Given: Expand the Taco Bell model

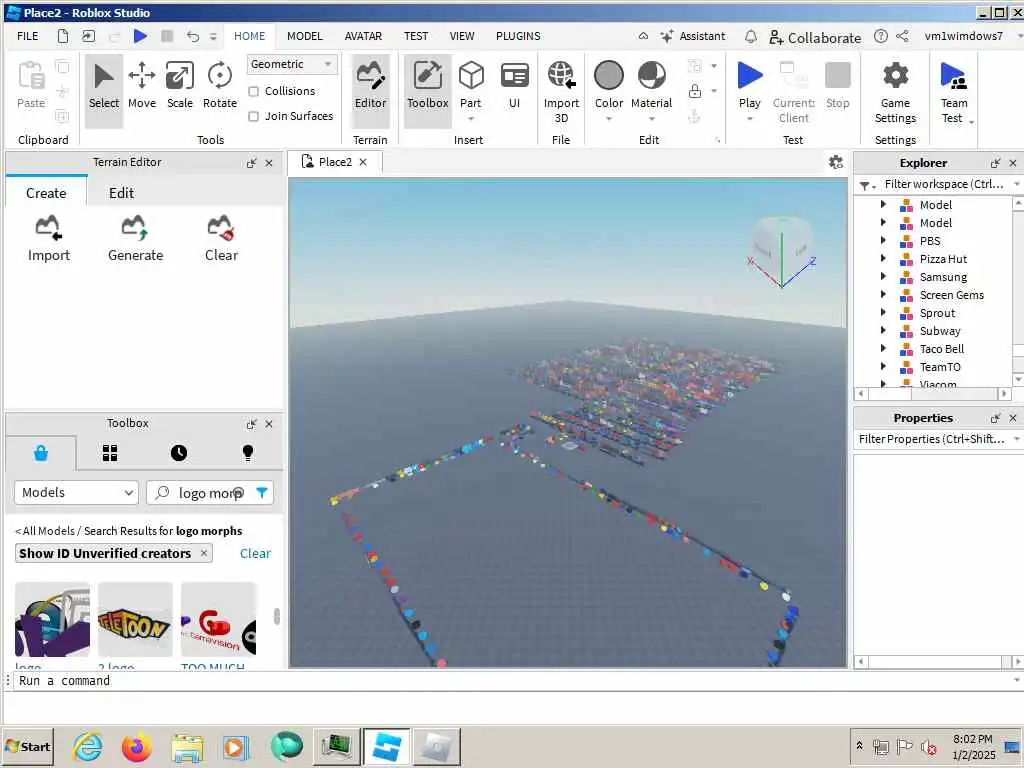Looking at the screenshot, I should click(883, 349).
